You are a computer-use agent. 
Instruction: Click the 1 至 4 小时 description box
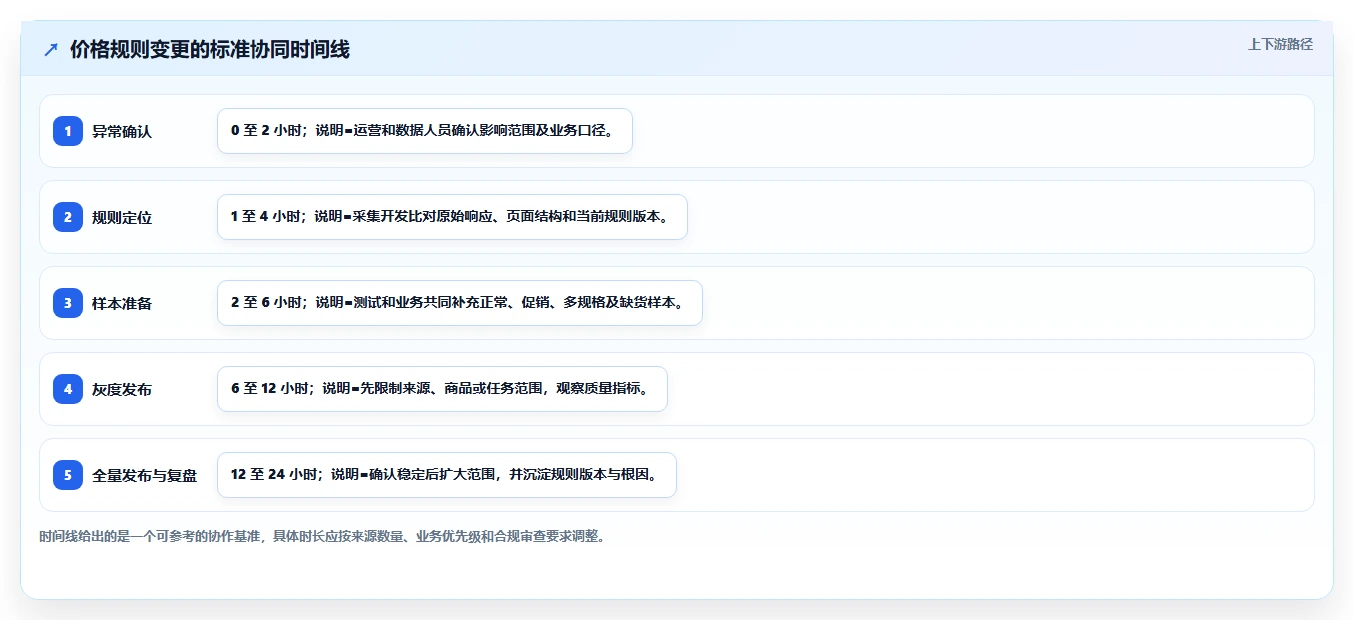point(452,217)
